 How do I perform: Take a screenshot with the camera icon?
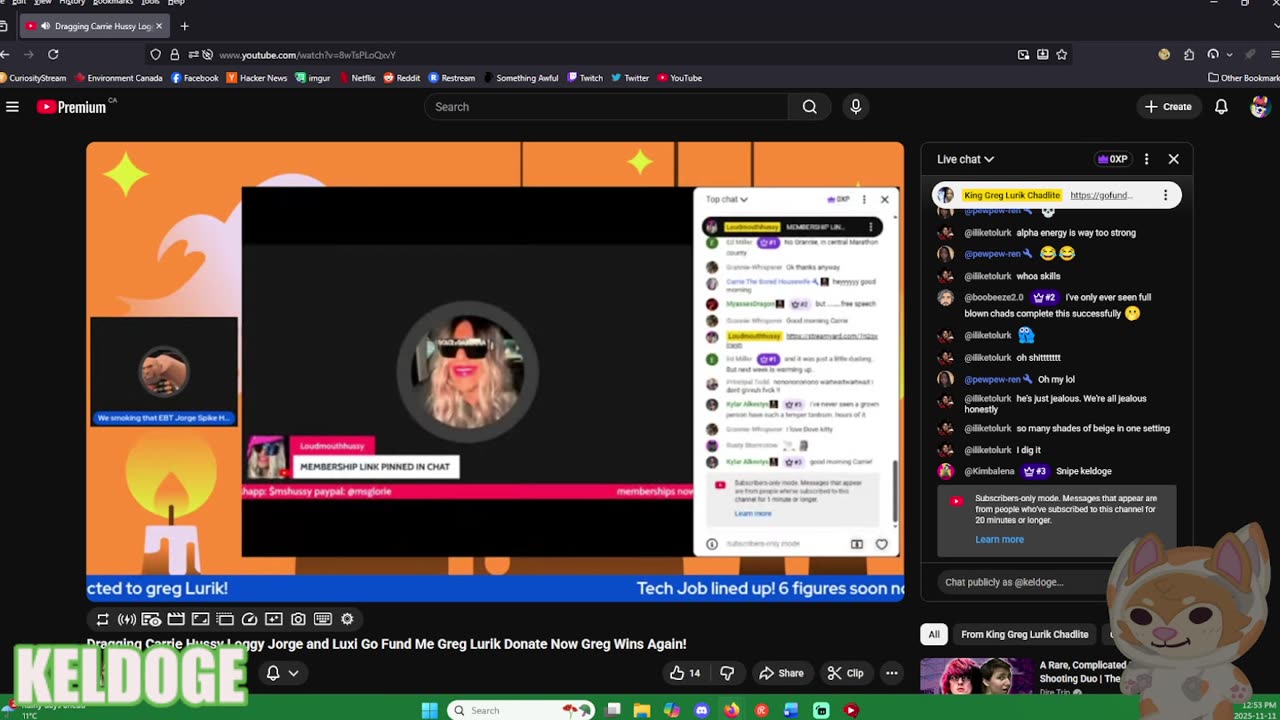(x=298, y=619)
